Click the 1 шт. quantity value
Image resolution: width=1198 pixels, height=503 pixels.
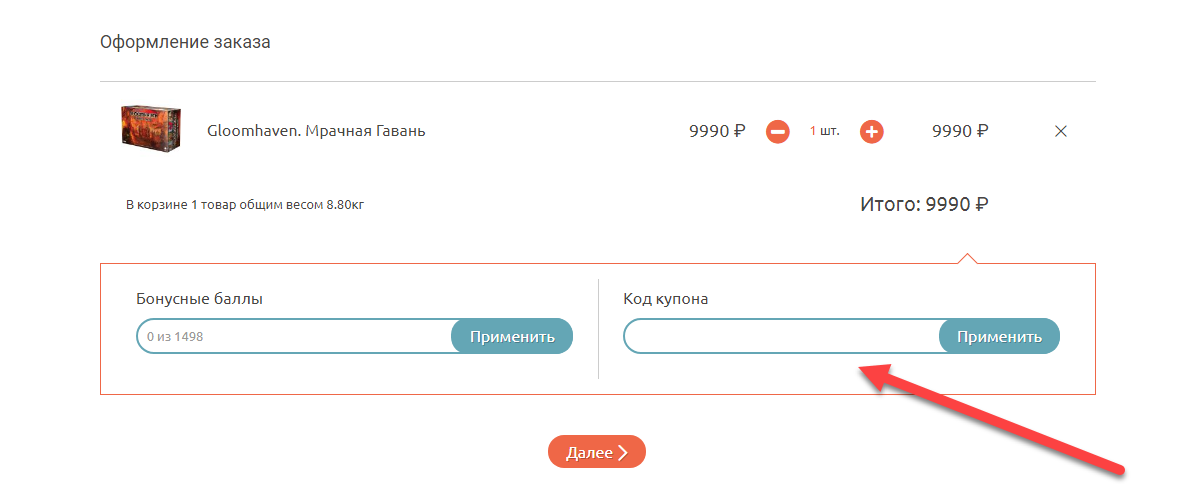825,131
